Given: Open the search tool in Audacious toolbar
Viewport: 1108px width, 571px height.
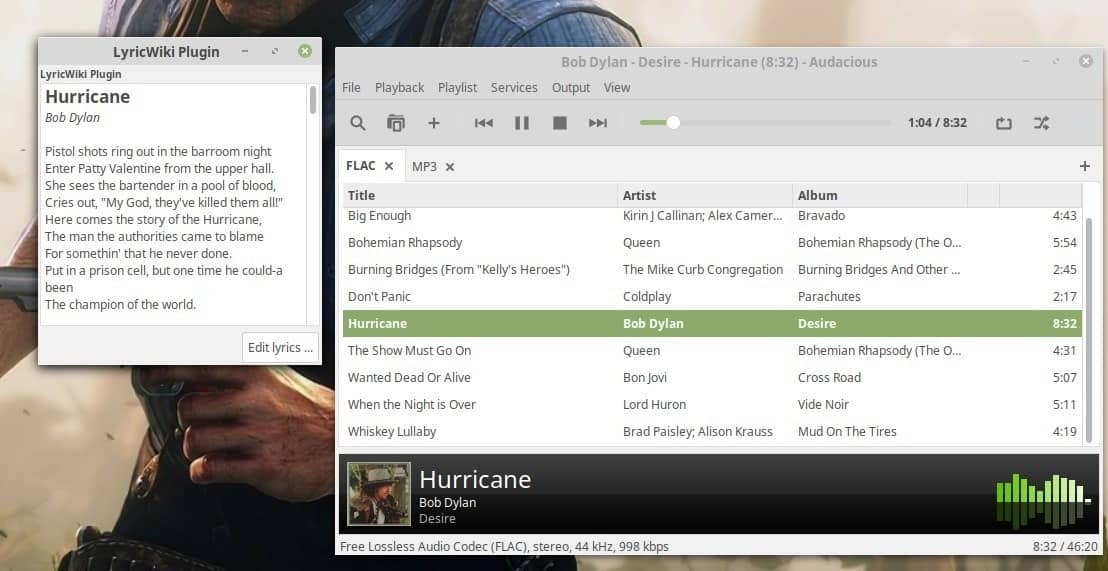Looking at the screenshot, I should coord(358,123).
